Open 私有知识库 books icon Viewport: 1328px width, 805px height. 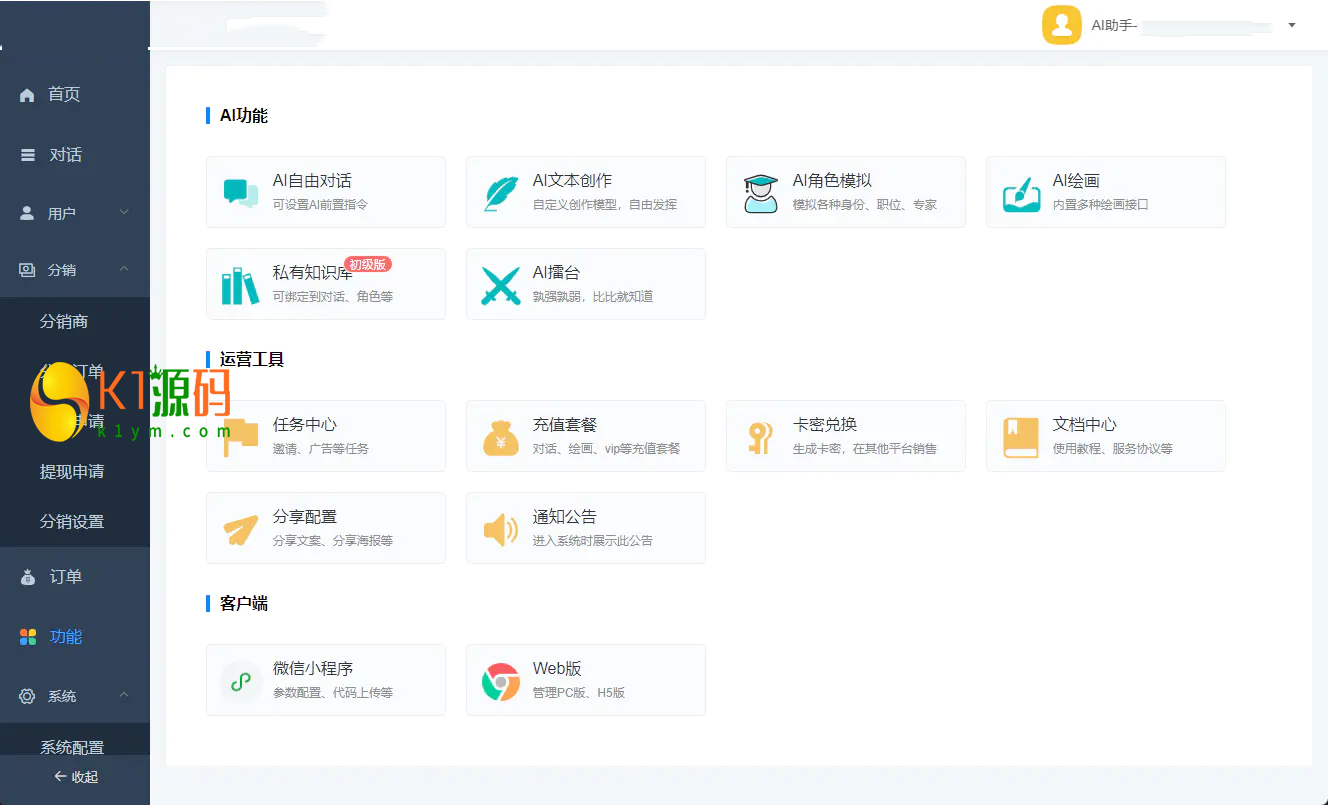coord(240,285)
